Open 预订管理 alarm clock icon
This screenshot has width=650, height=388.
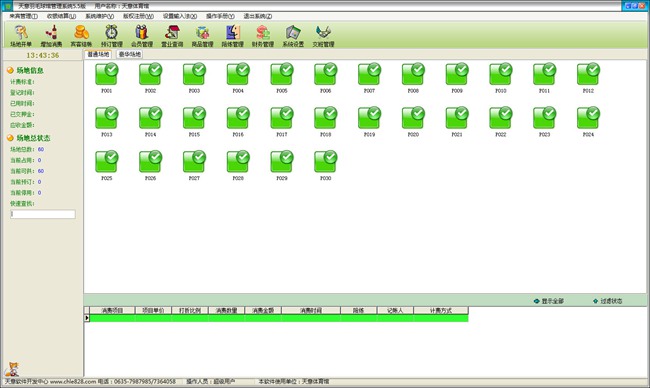[112, 36]
